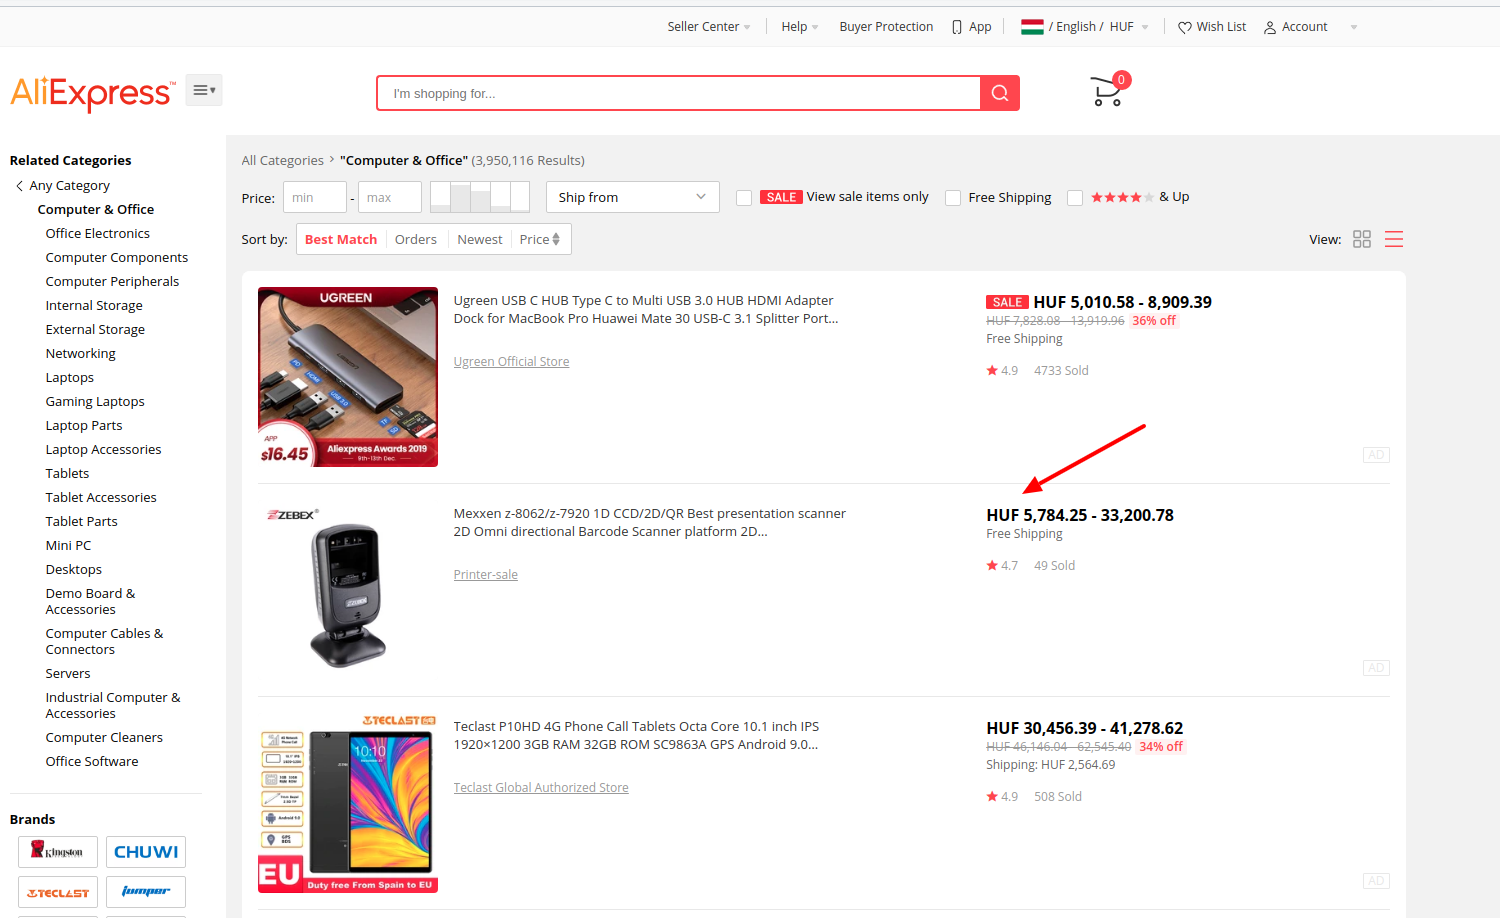The image size is (1500, 918).
Task: Open the Teclast P10HD tablet product title
Action: (636, 735)
